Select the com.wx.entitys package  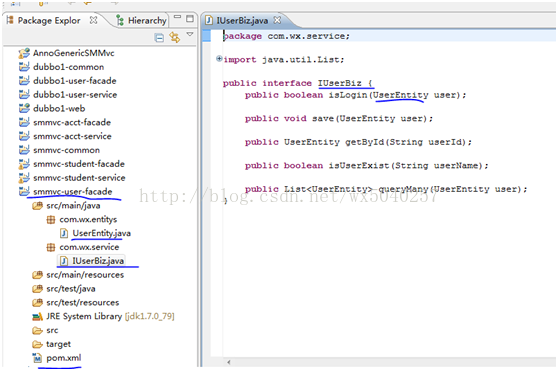pyautogui.click(x=88, y=219)
